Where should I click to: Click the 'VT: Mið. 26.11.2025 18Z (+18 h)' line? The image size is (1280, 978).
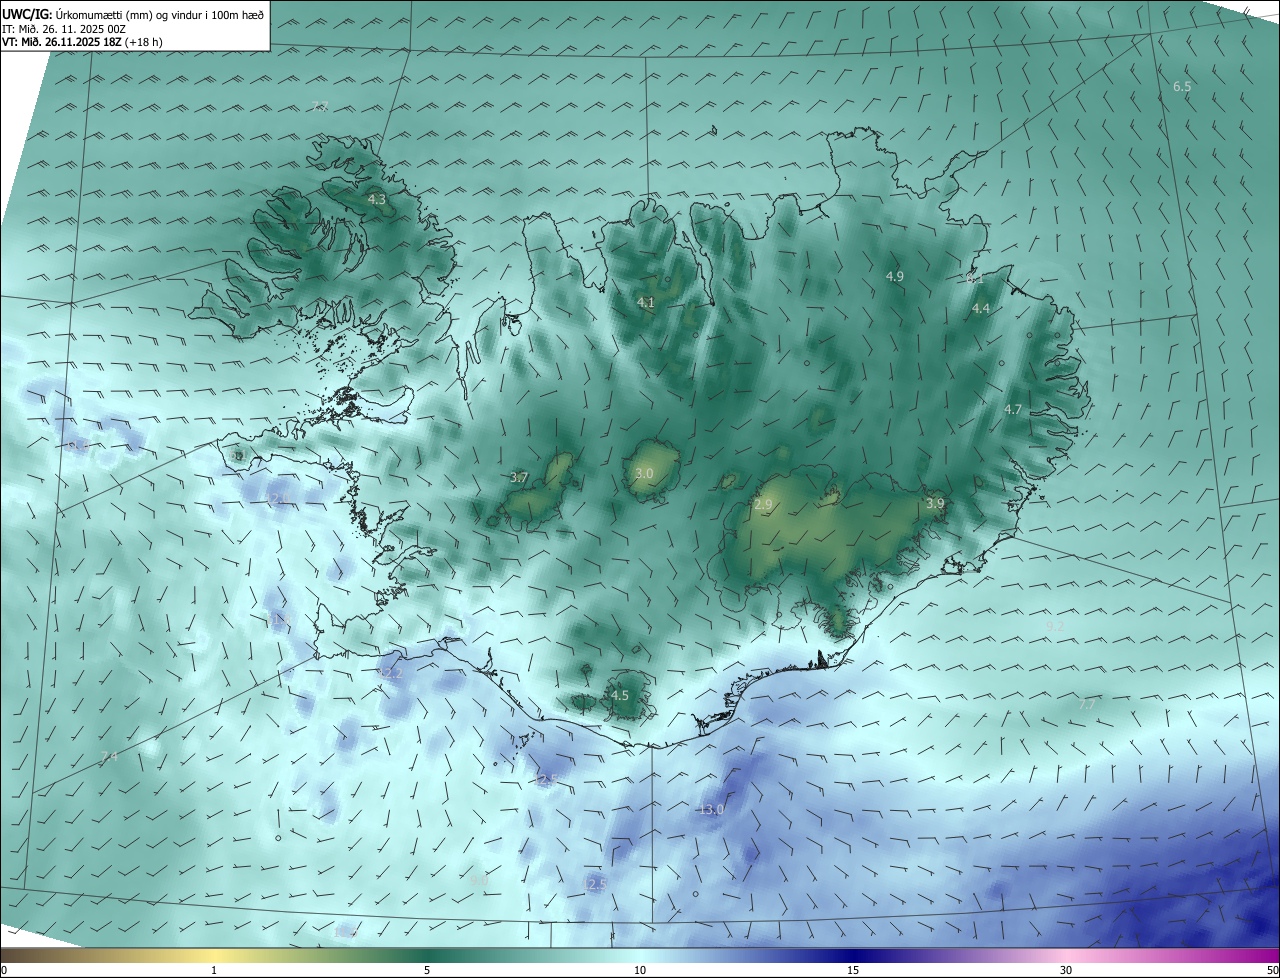tap(82, 42)
